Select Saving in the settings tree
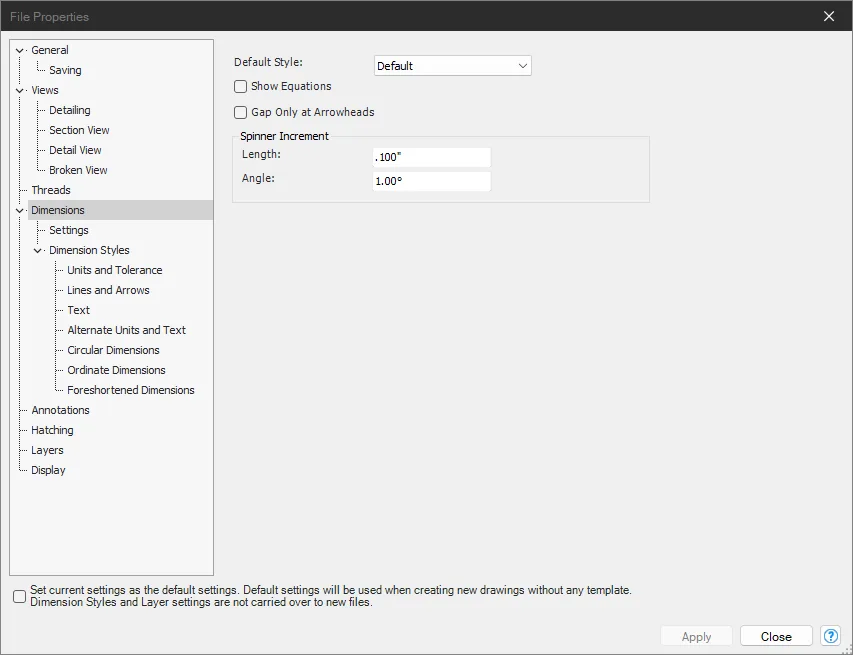The image size is (853, 655). click(x=65, y=70)
